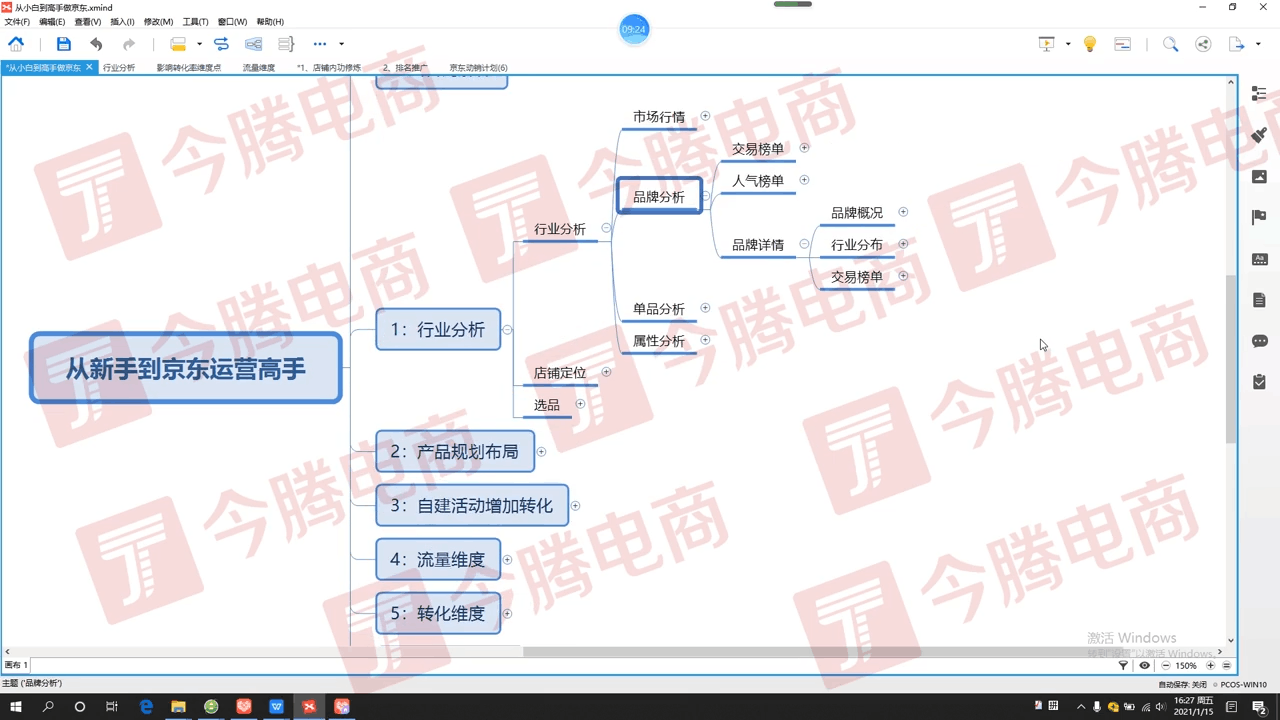Open the Outline panel in right sidebar
This screenshot has height=720, width=1280.
click(1259, 93)
